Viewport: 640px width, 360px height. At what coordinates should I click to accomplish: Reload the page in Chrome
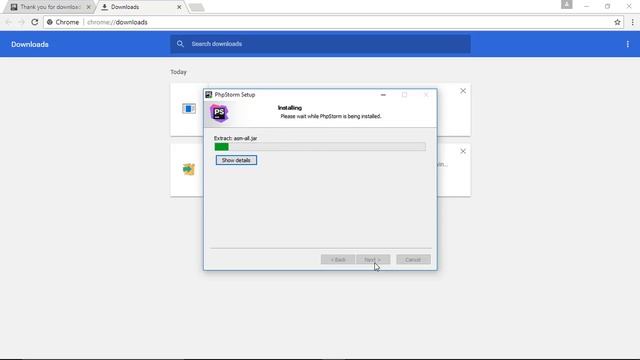[35, 22]
